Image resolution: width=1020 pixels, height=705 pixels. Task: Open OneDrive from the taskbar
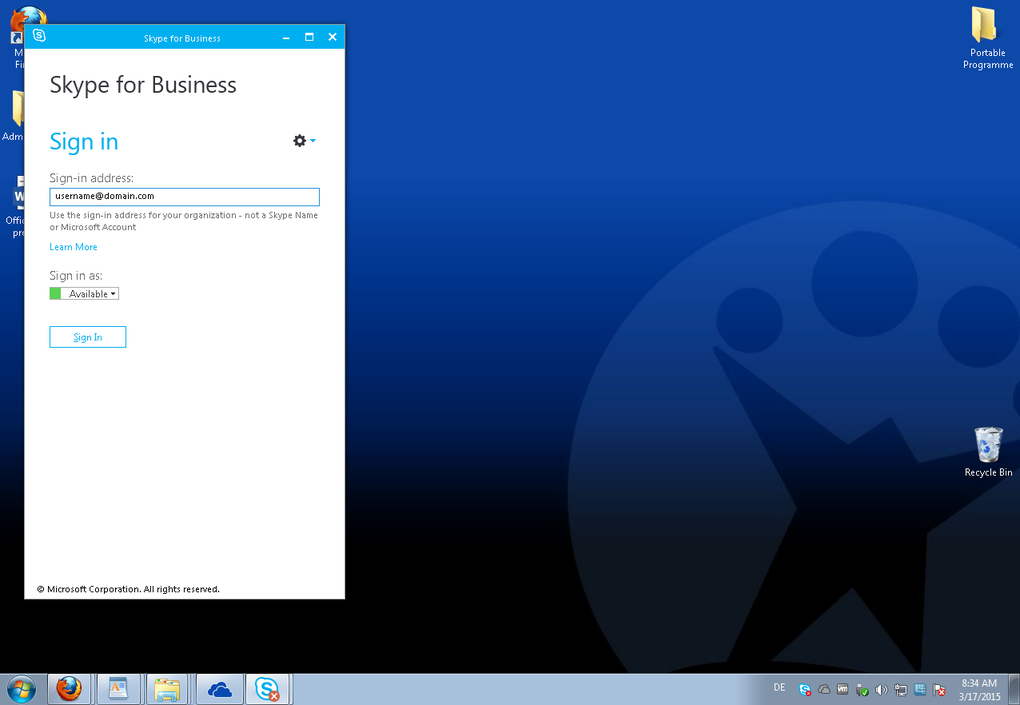(219, 689)
